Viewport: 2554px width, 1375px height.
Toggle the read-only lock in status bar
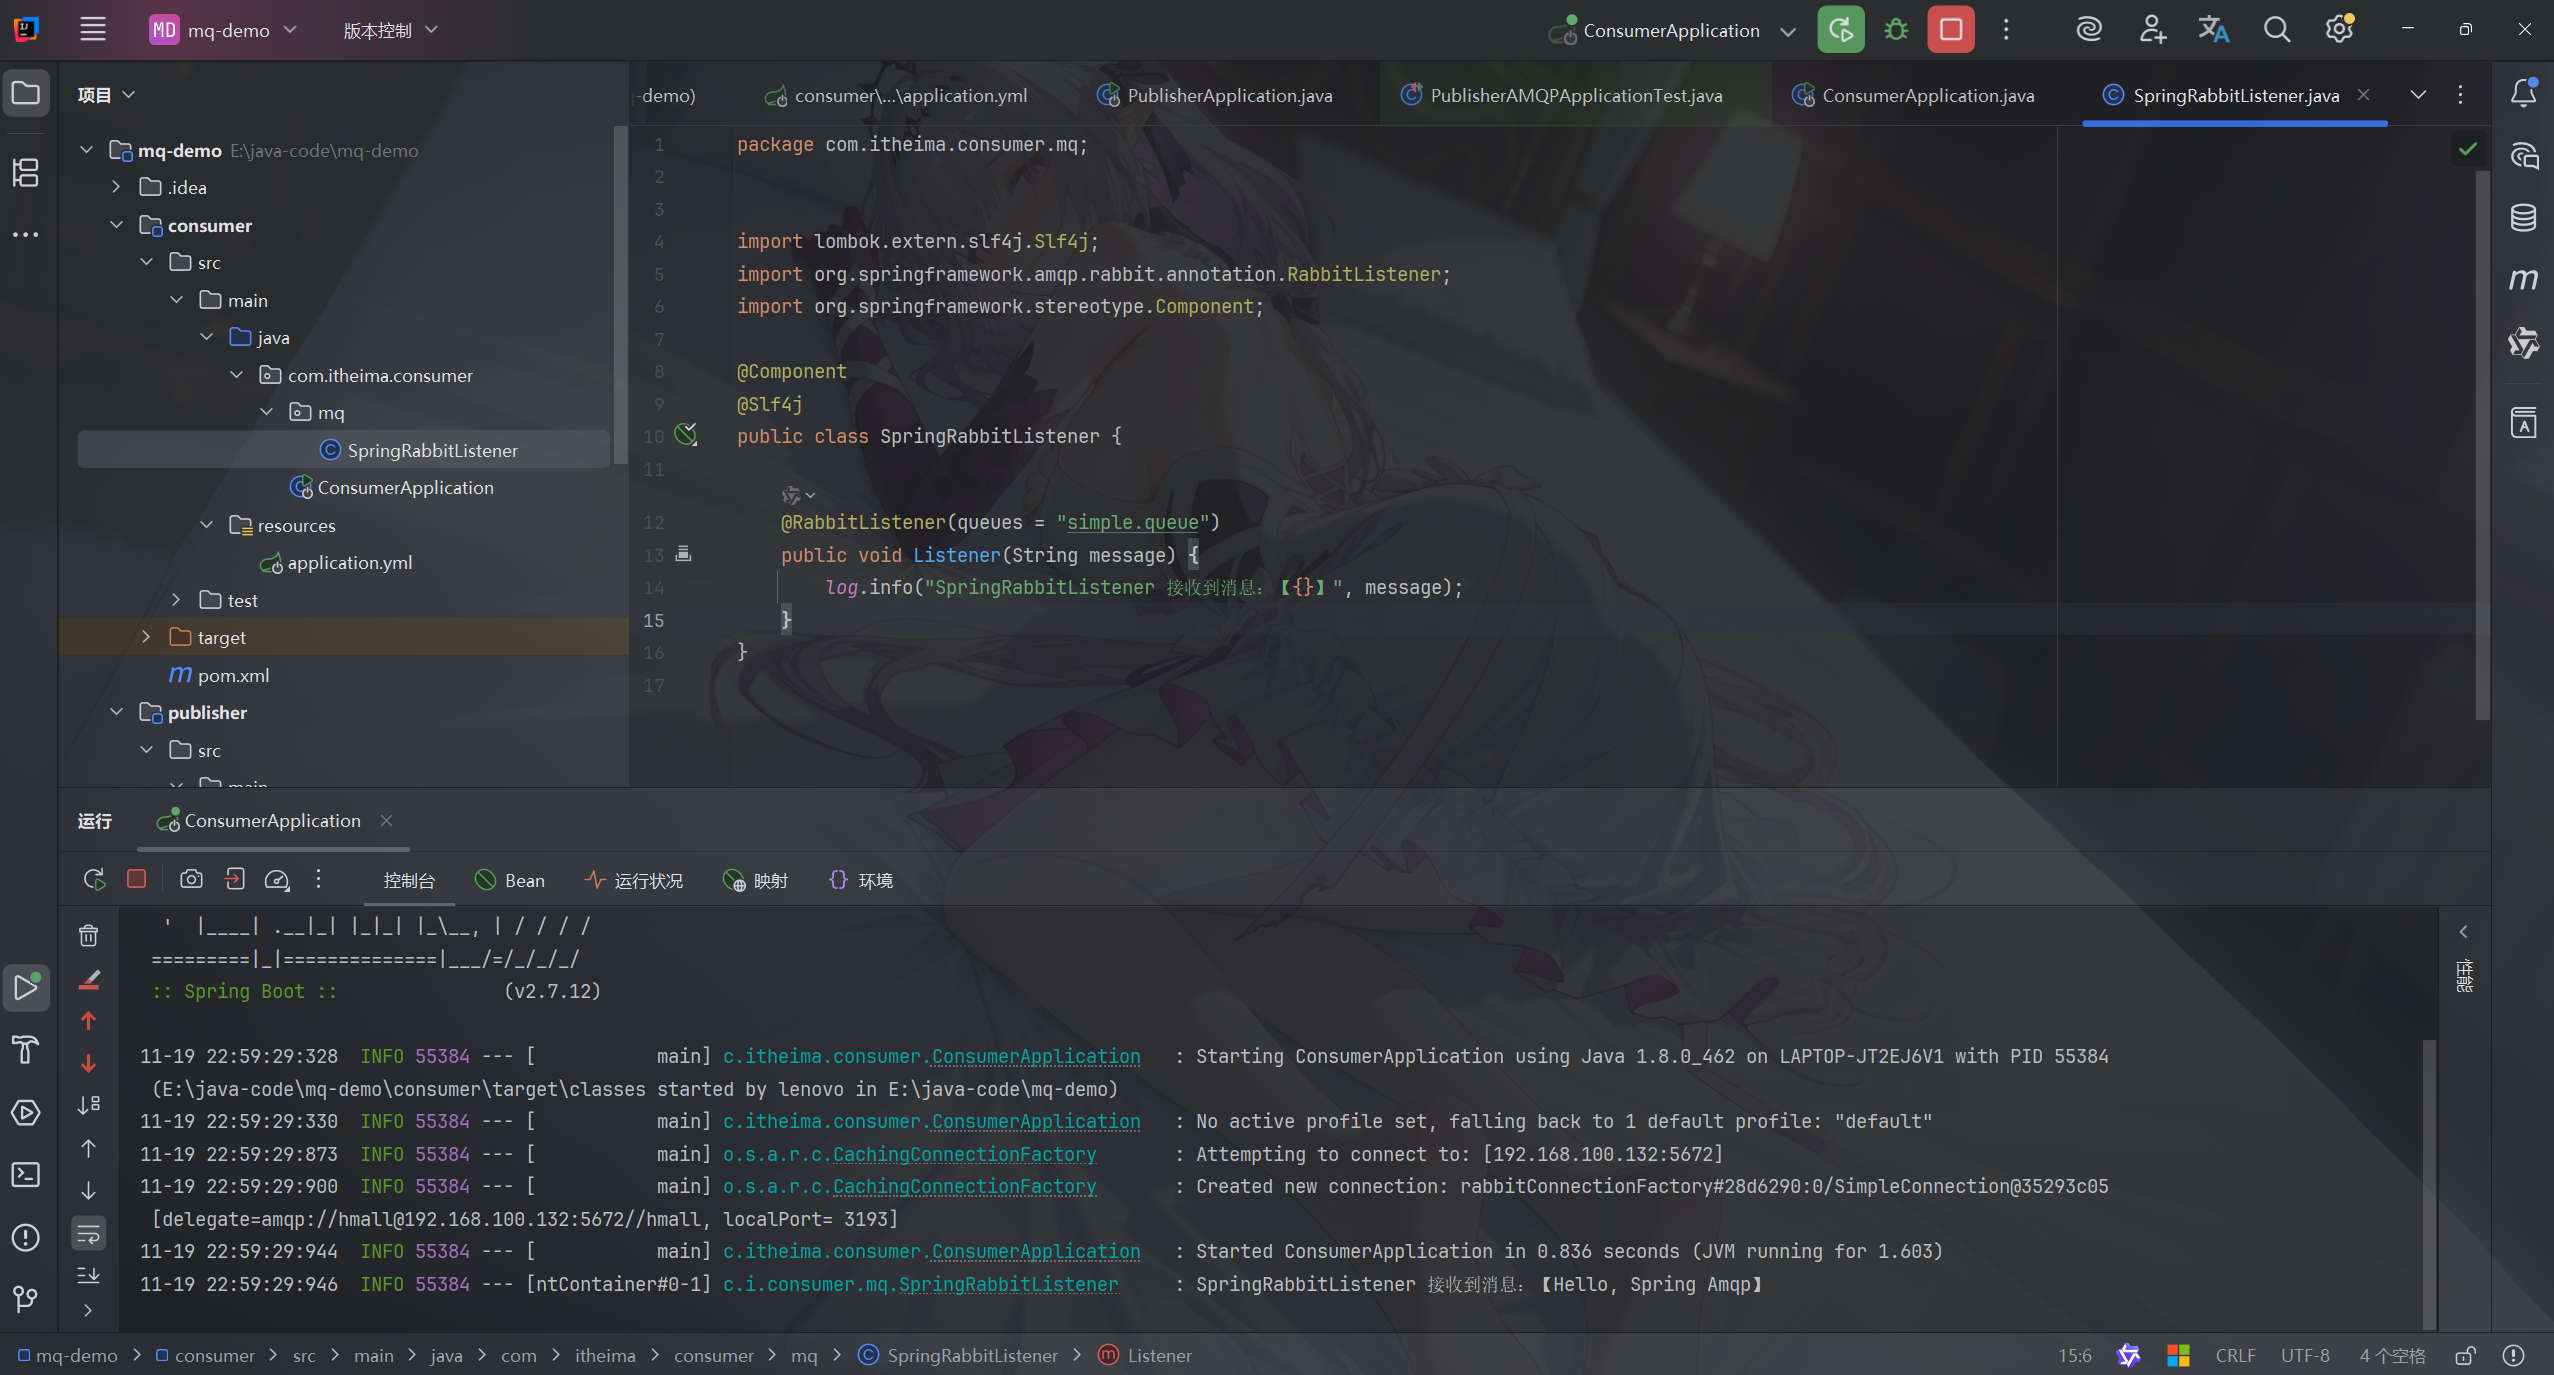click(2465, 1355)
